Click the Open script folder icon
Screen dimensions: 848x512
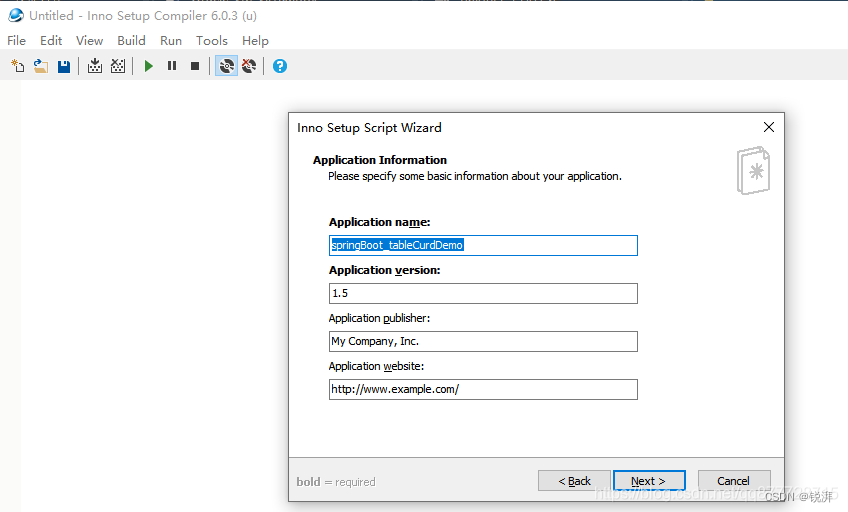(x=41, y=66)
